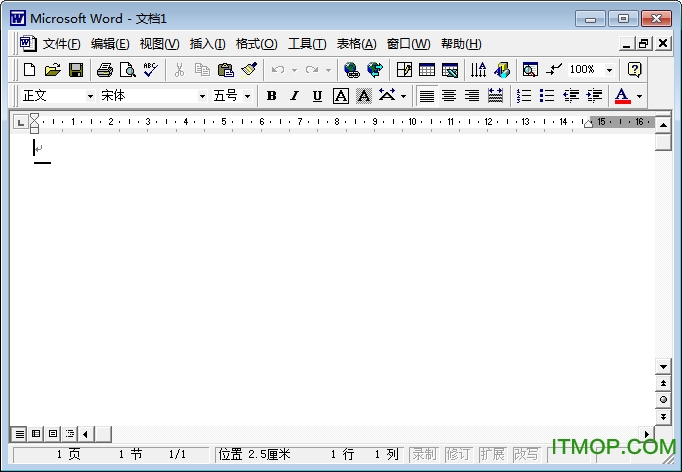Apply numbered list formatting

(x=524, y=96)
